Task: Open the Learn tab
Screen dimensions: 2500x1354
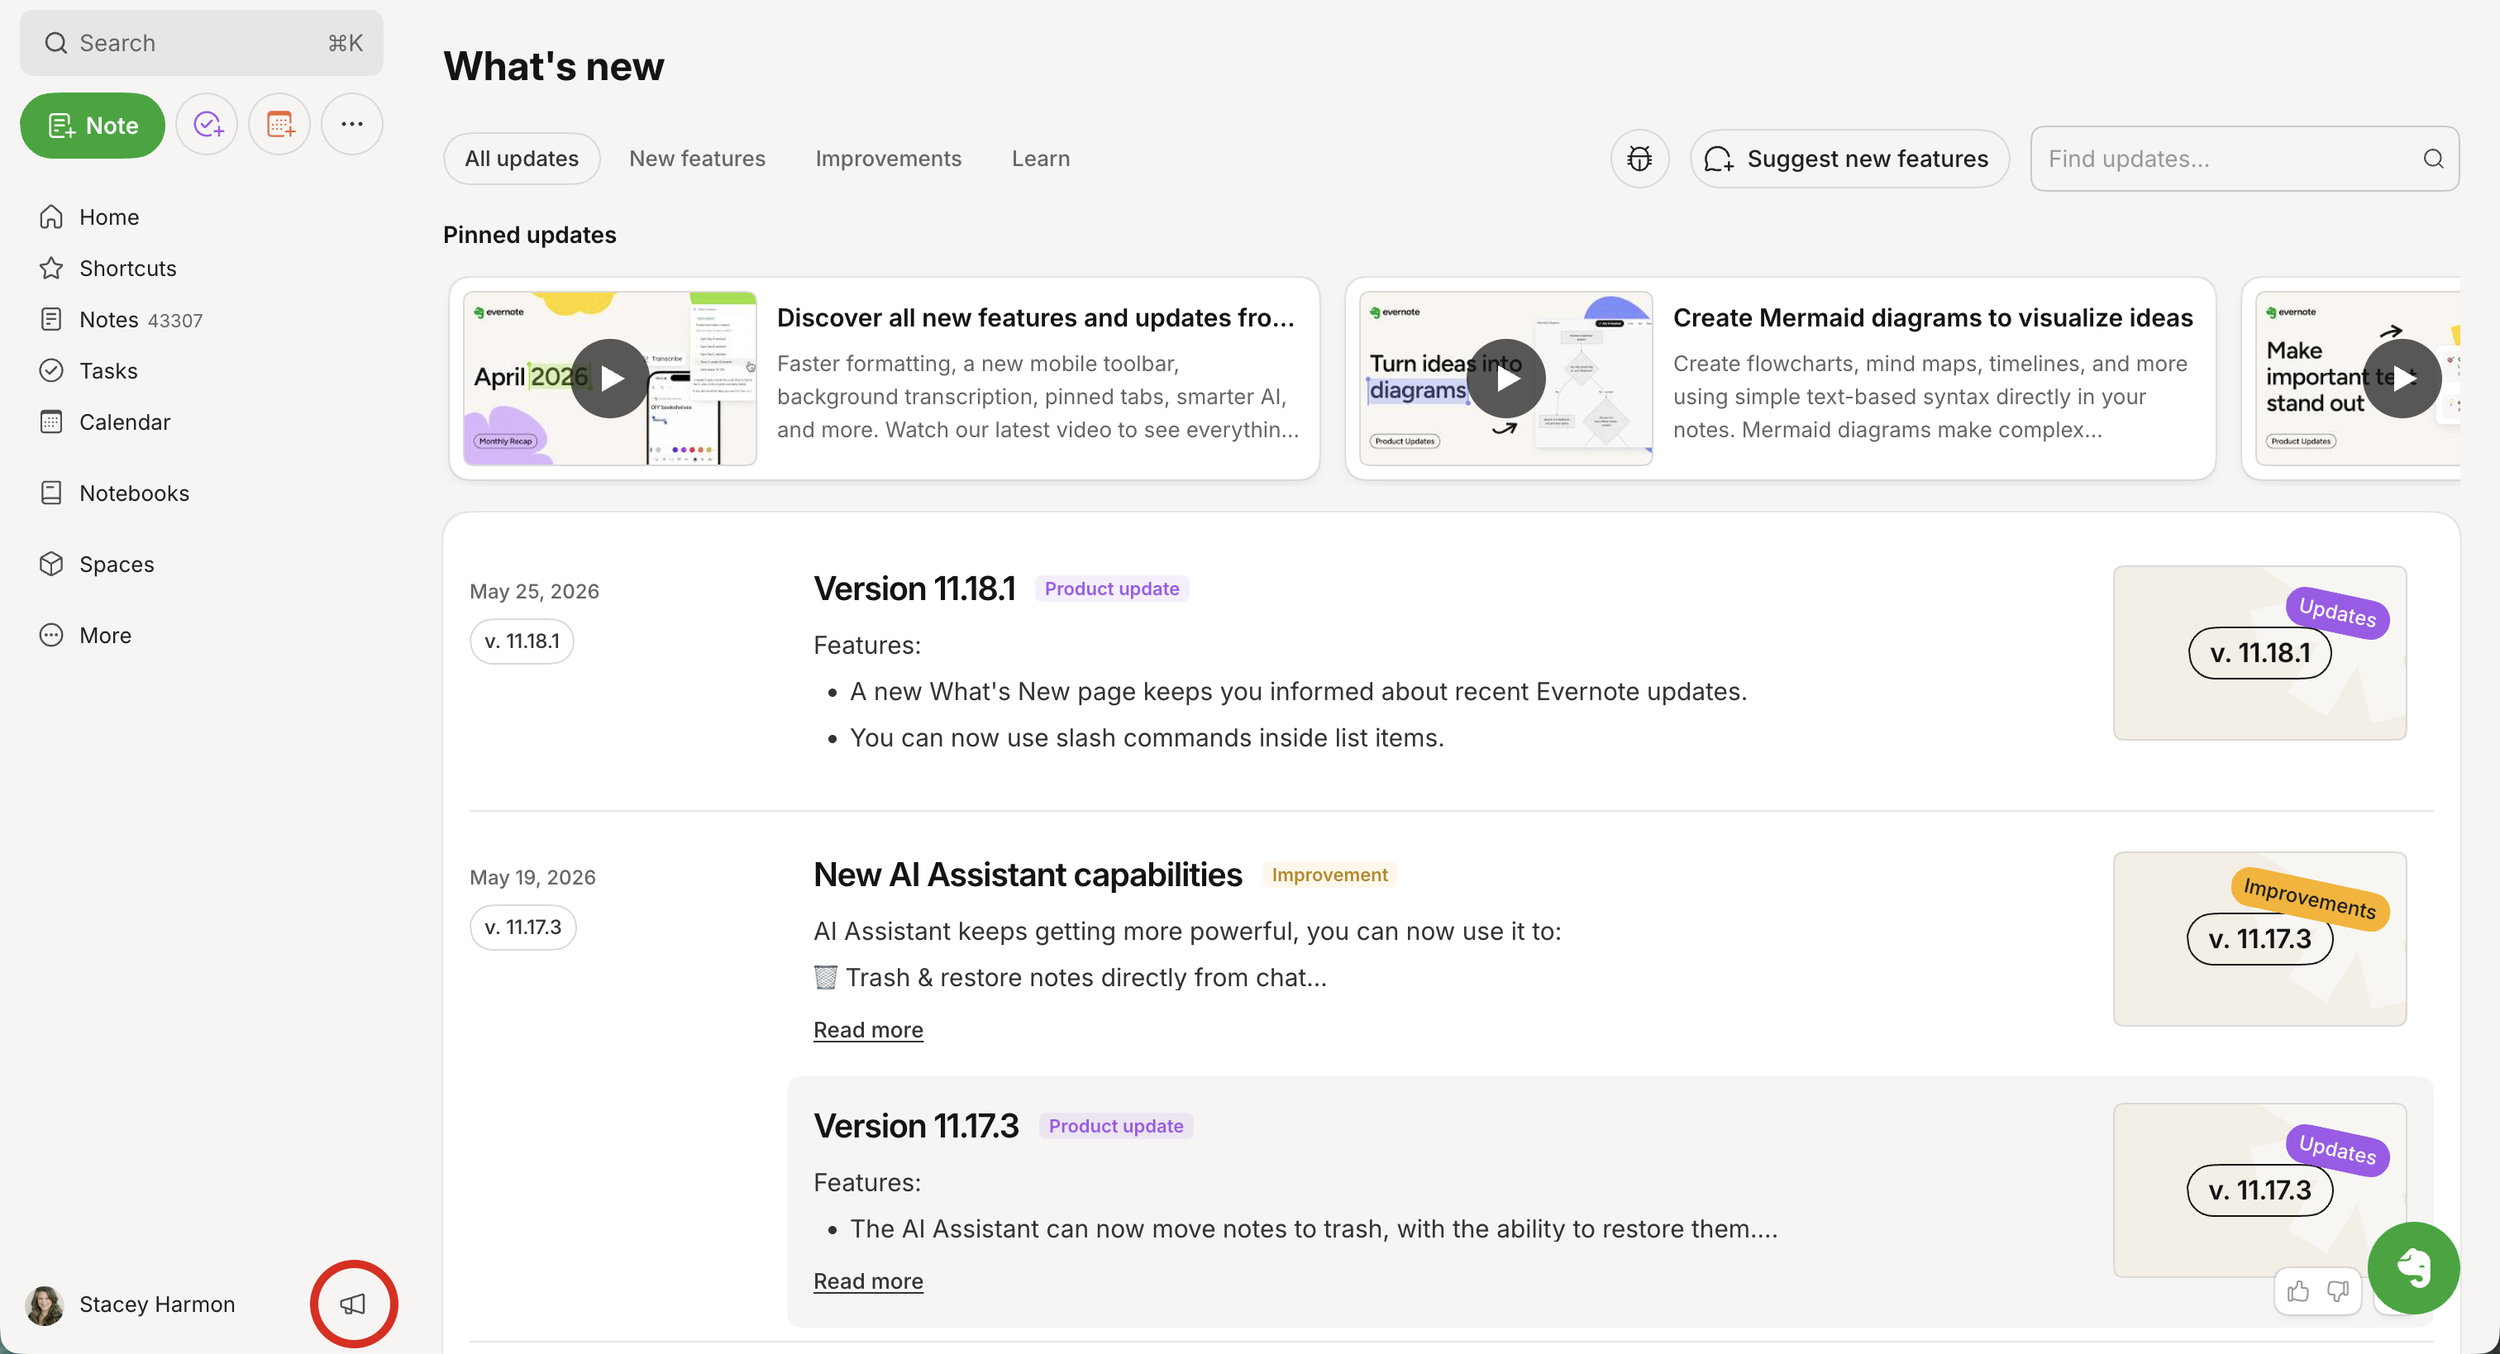Action: click(1041, 158)
